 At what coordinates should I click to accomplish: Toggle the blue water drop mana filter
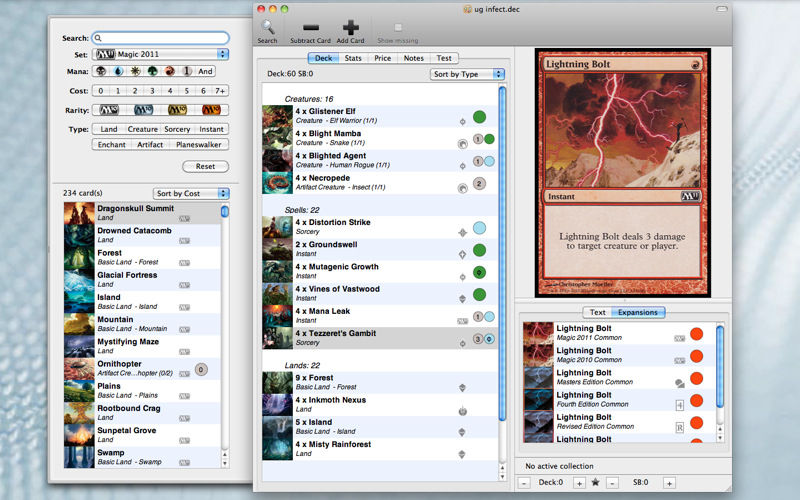[118, 71]
